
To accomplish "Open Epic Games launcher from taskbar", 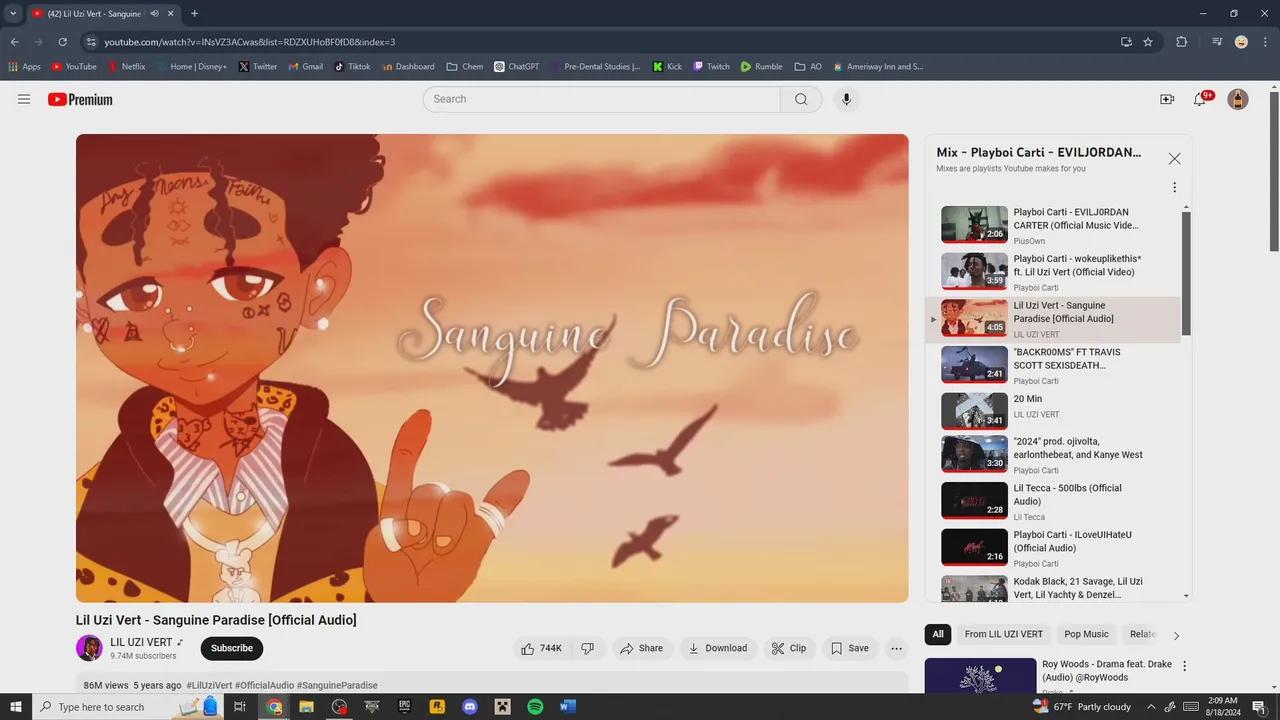I will [405, 707].
